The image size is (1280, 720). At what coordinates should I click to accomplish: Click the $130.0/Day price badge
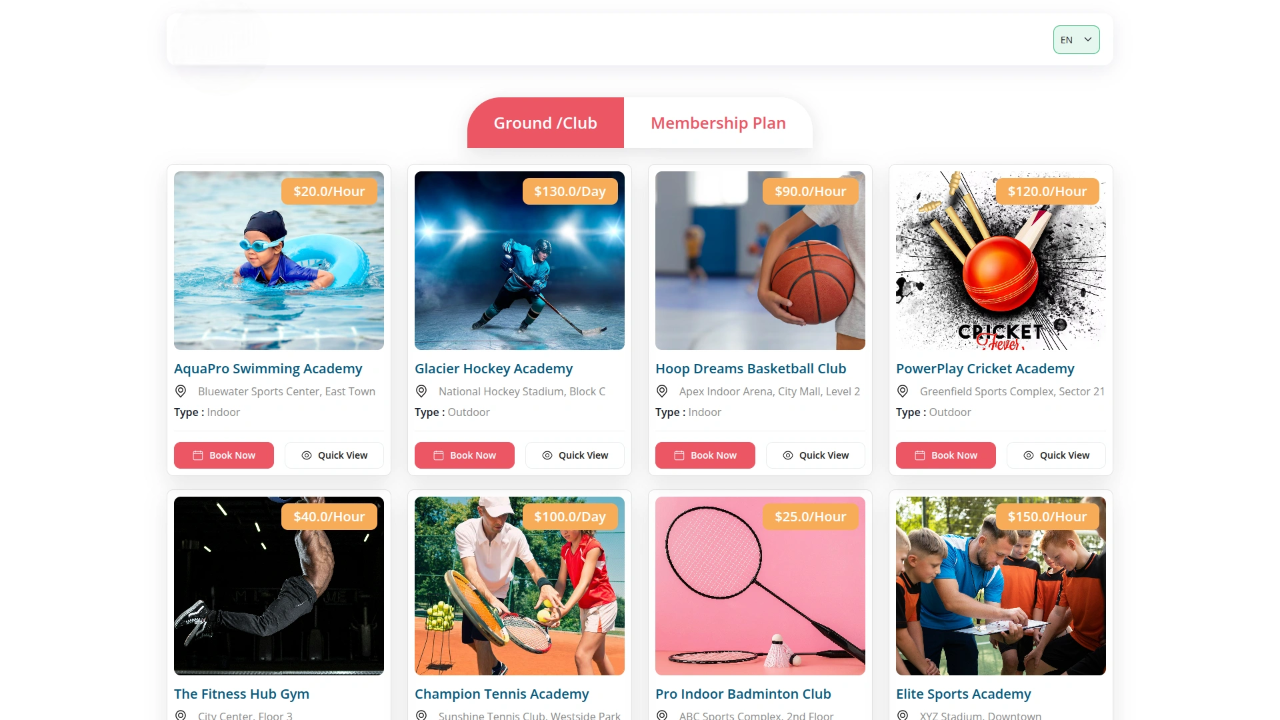click(x=570, y=191)
